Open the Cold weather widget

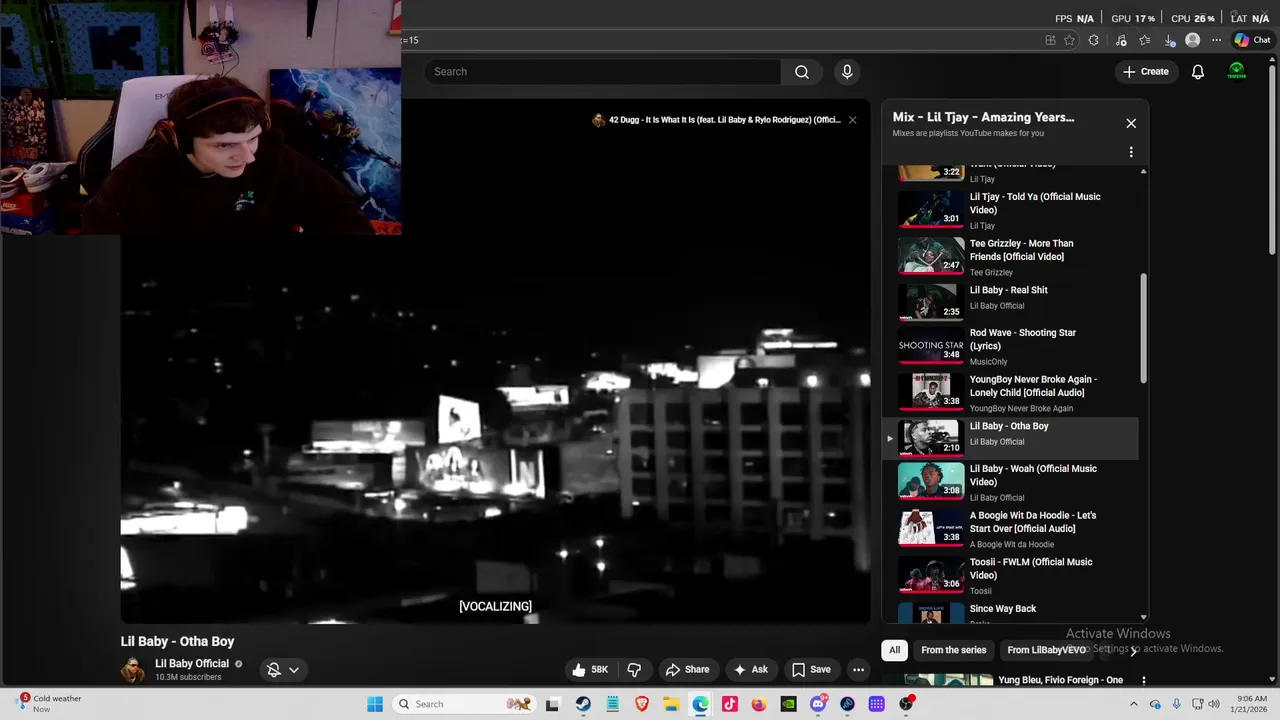50,704
